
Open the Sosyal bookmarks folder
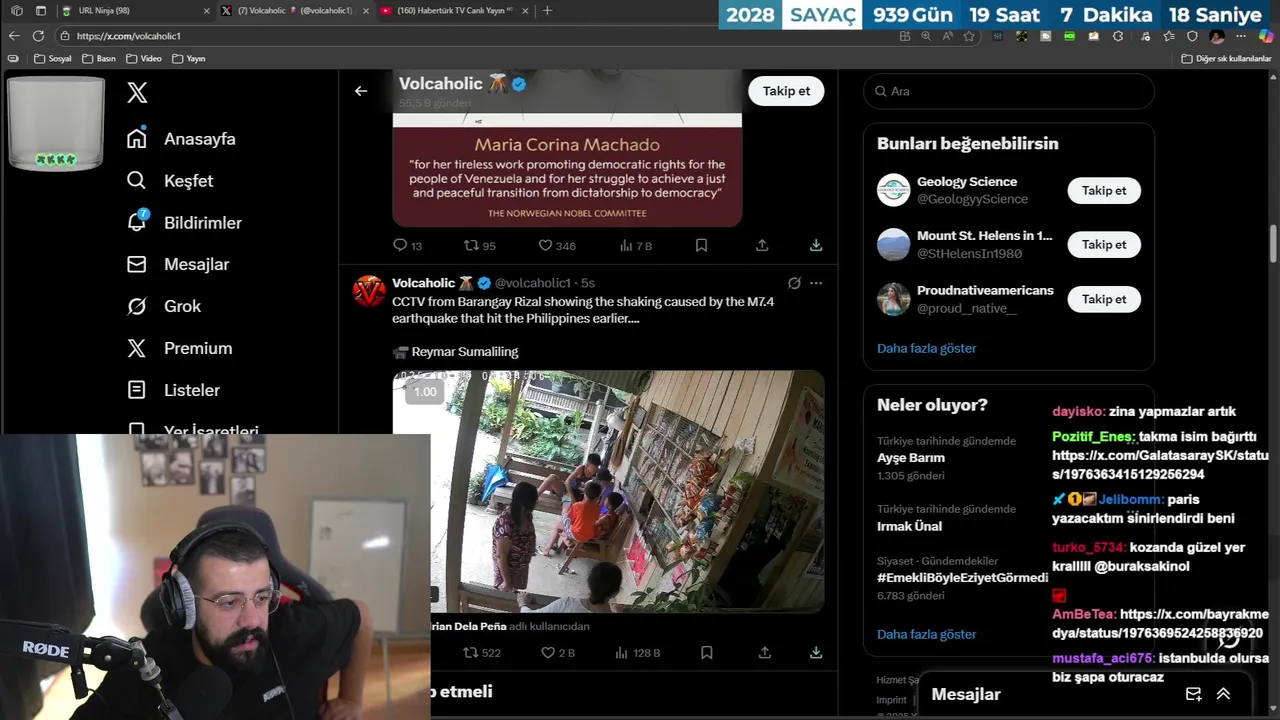53,58
